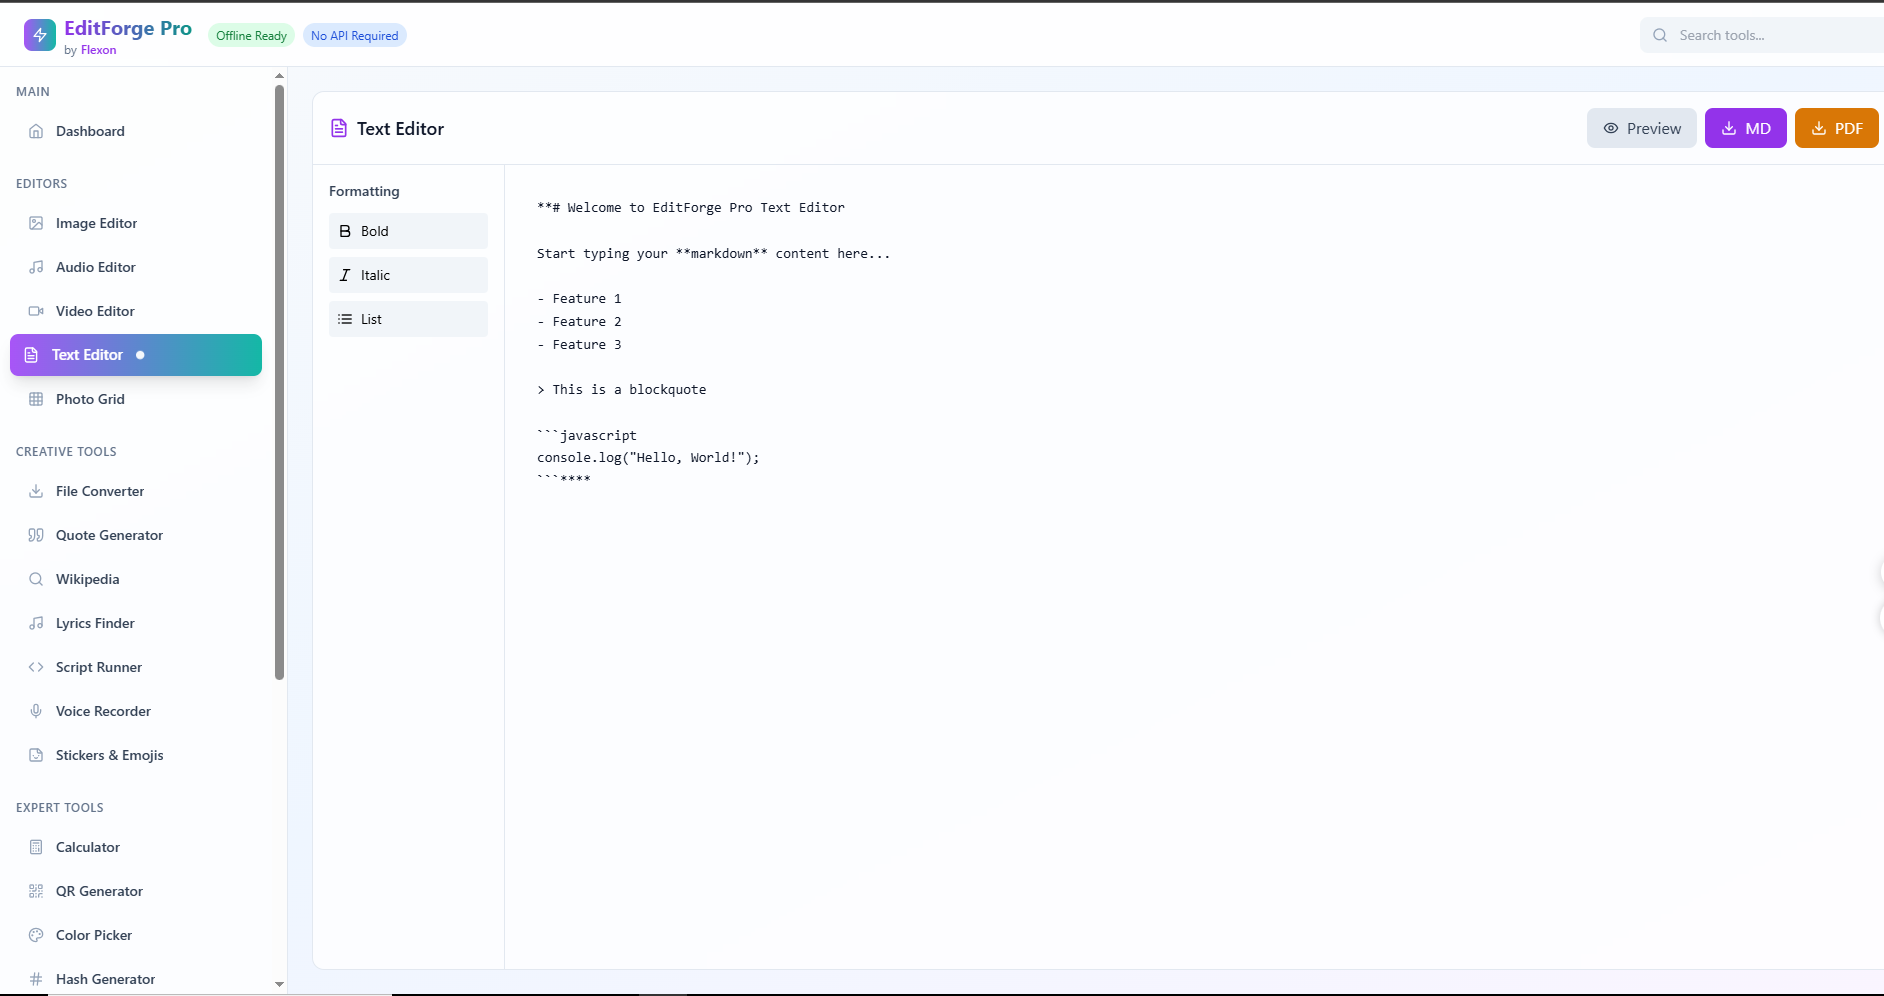
Task: Click the Flexon link under the logo
Action: [98, 50]
